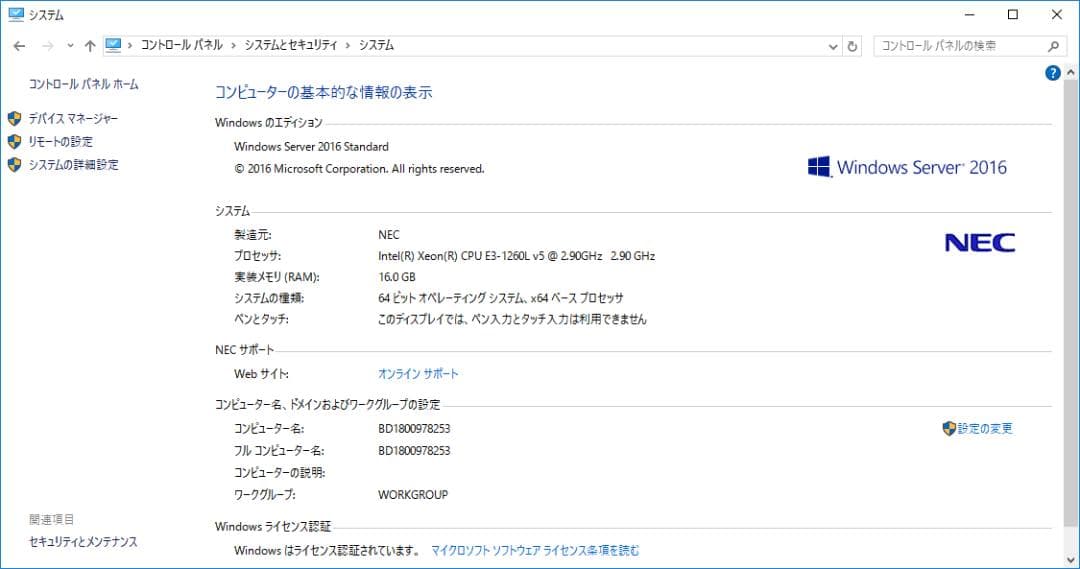Viewport: 1080px width, 569px height.
Task: Select text Windows Server 2016 Standard
Action: pyautogui.click(x=311, y=147)
